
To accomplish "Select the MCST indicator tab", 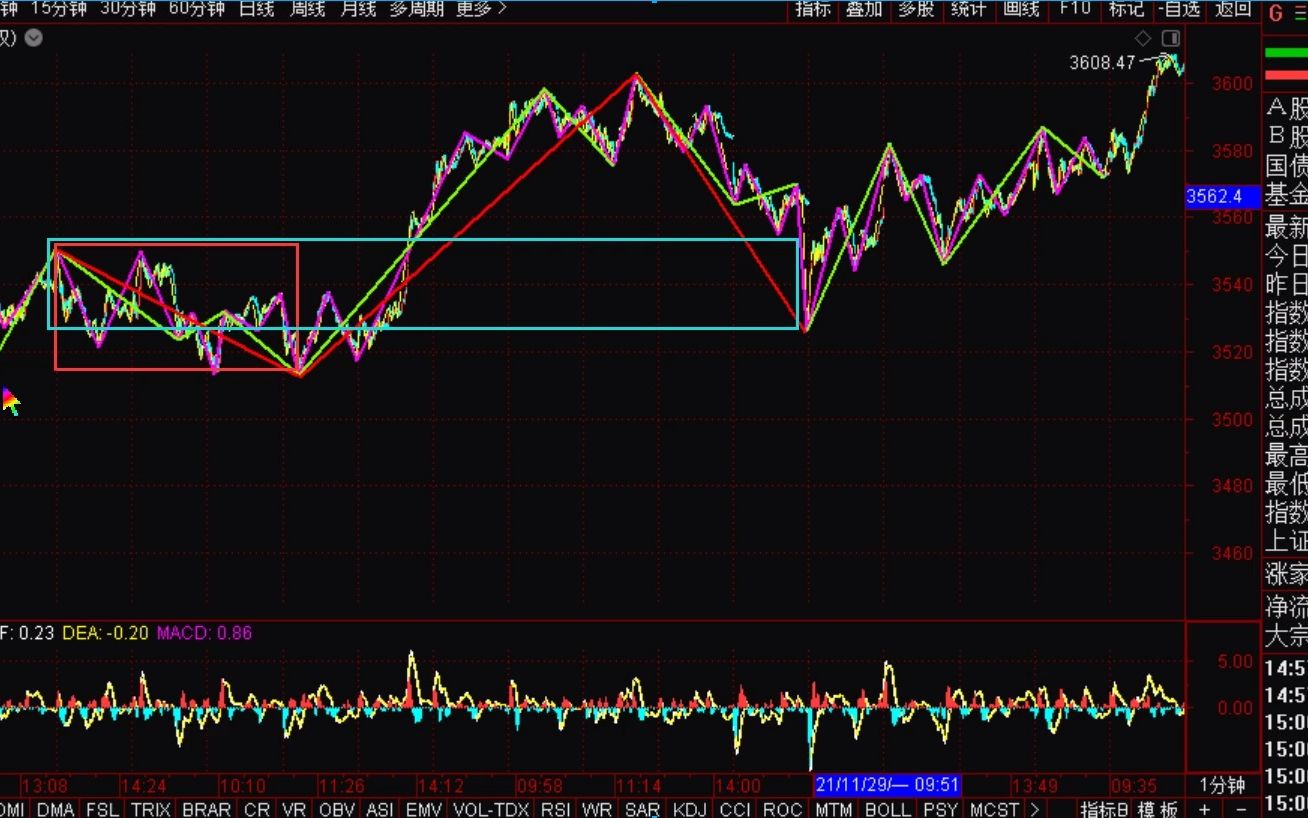I will (x=994, y=809).
